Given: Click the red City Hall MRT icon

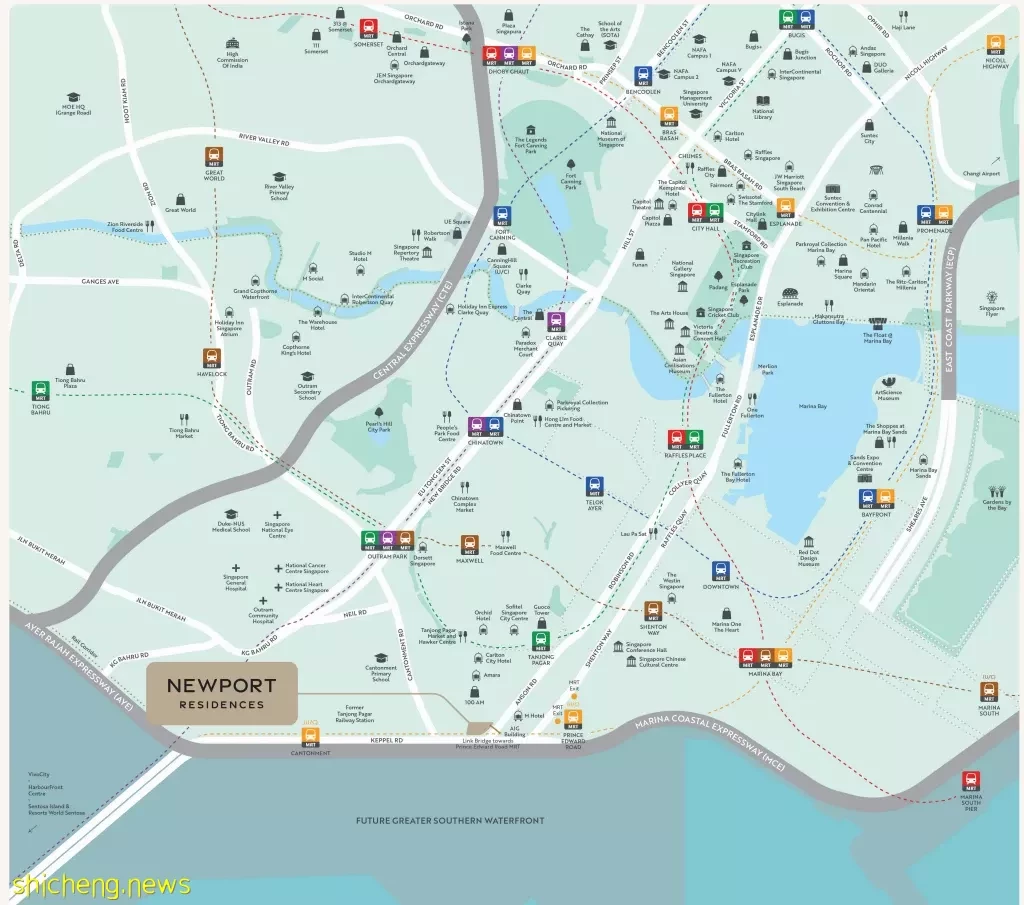Looking at the screenshot, I should point(697,214).
